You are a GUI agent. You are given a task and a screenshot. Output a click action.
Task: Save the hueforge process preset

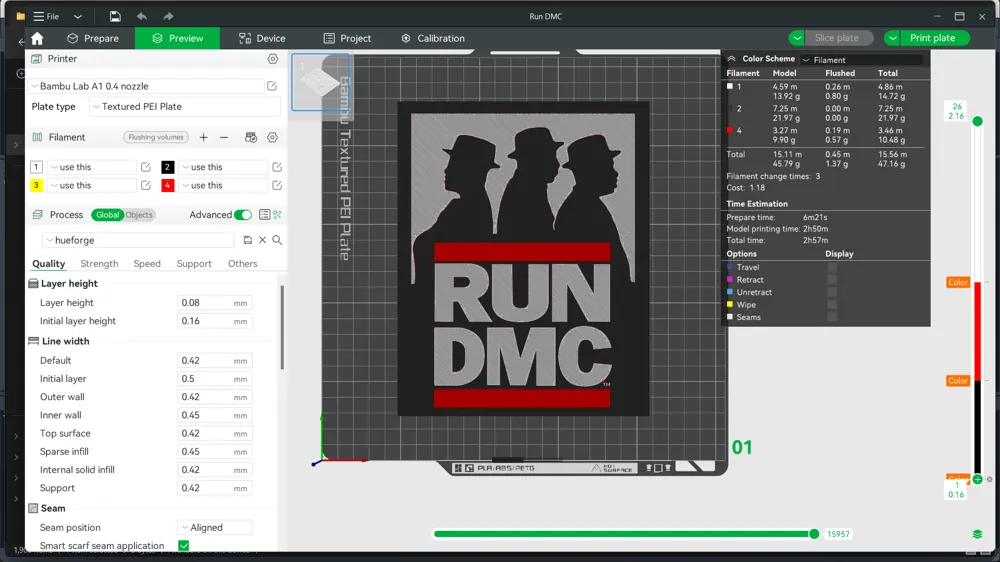(x=247, y=240)
